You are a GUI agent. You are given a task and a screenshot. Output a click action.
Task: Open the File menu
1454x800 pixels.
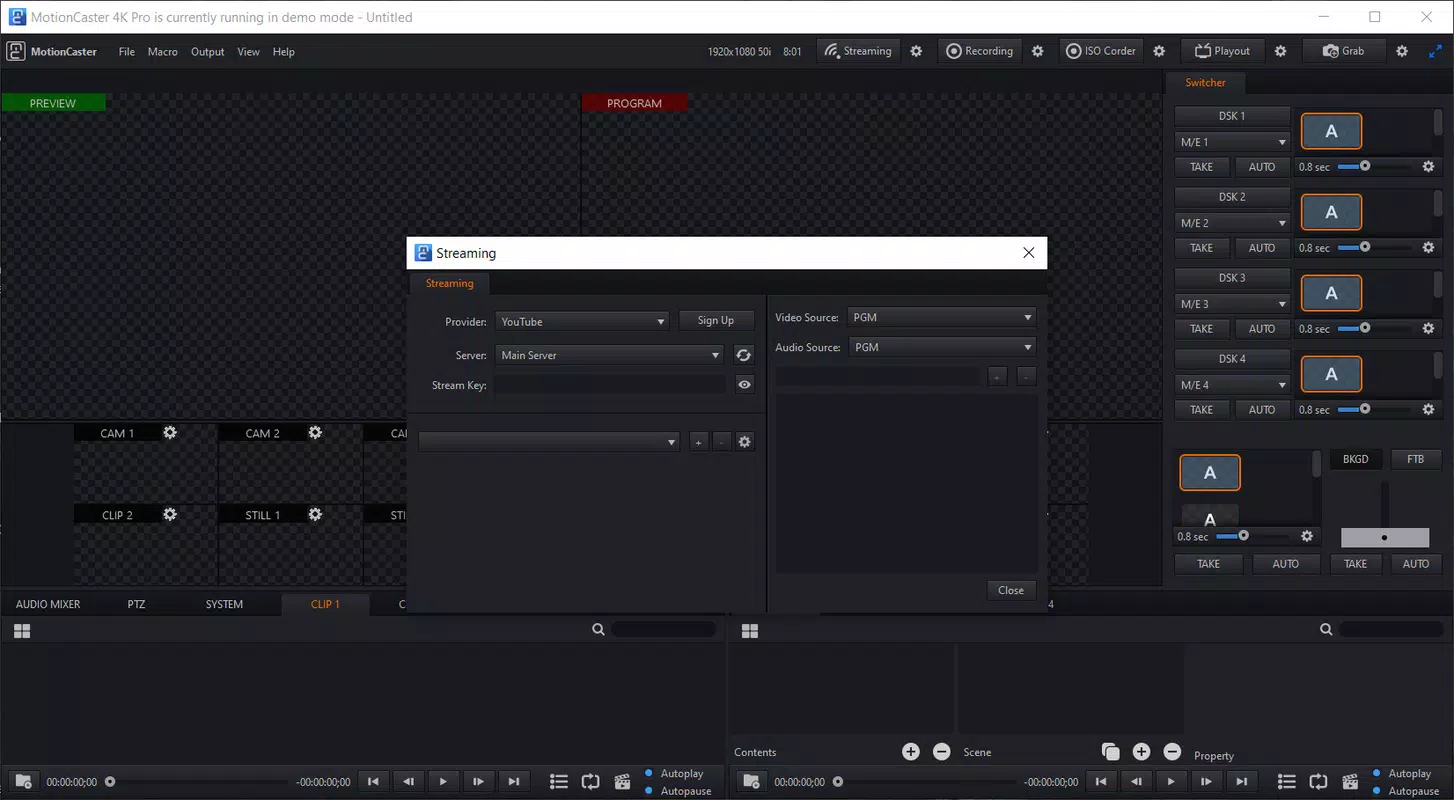127,52
